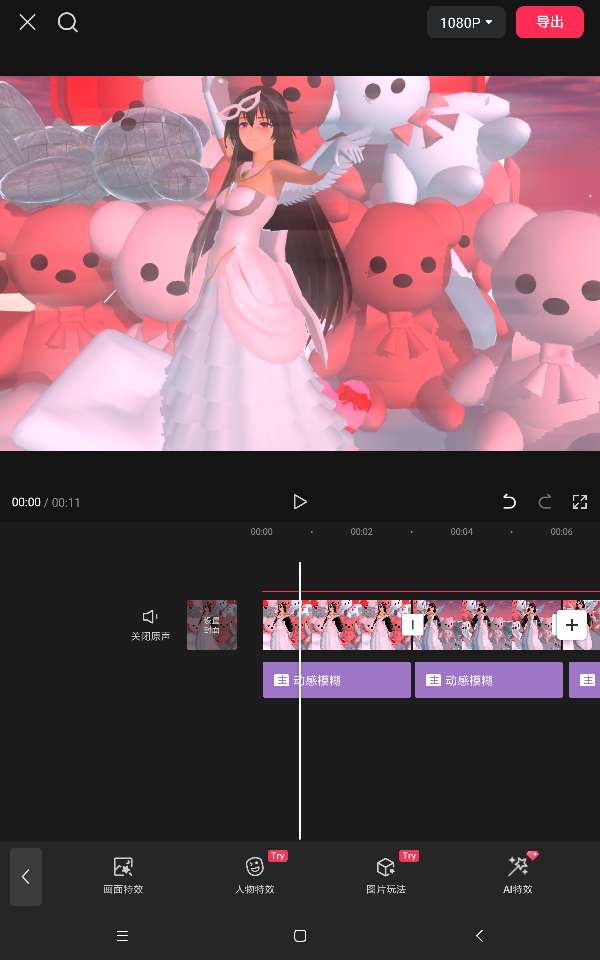This screenshot has width=600, height=960.
Task: Add a new clip with plus button
Action: coord(571,625)
